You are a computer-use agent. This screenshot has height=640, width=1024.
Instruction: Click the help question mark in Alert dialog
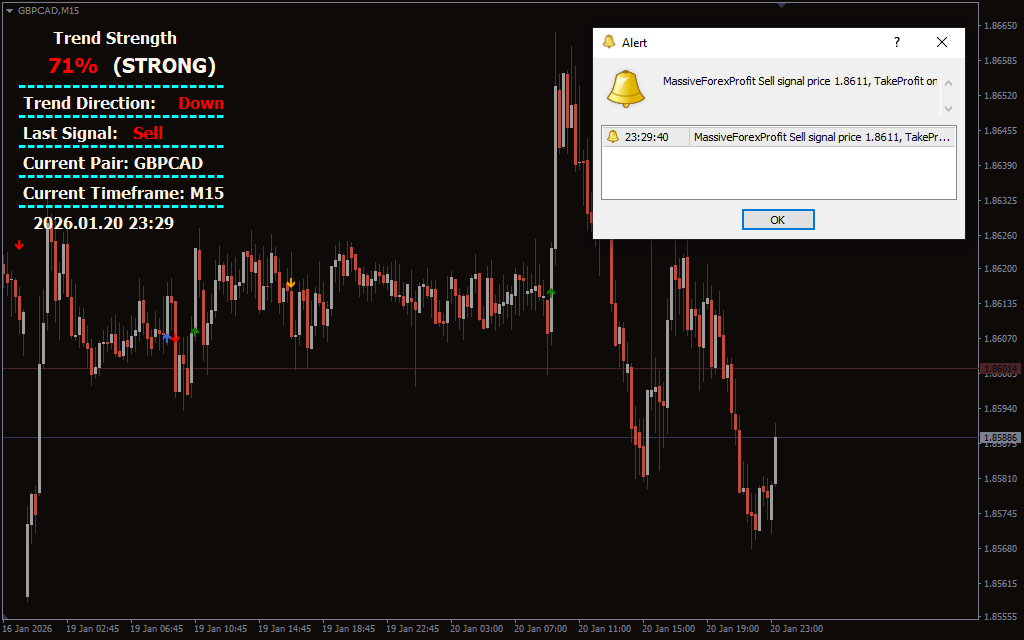point(896,42)
